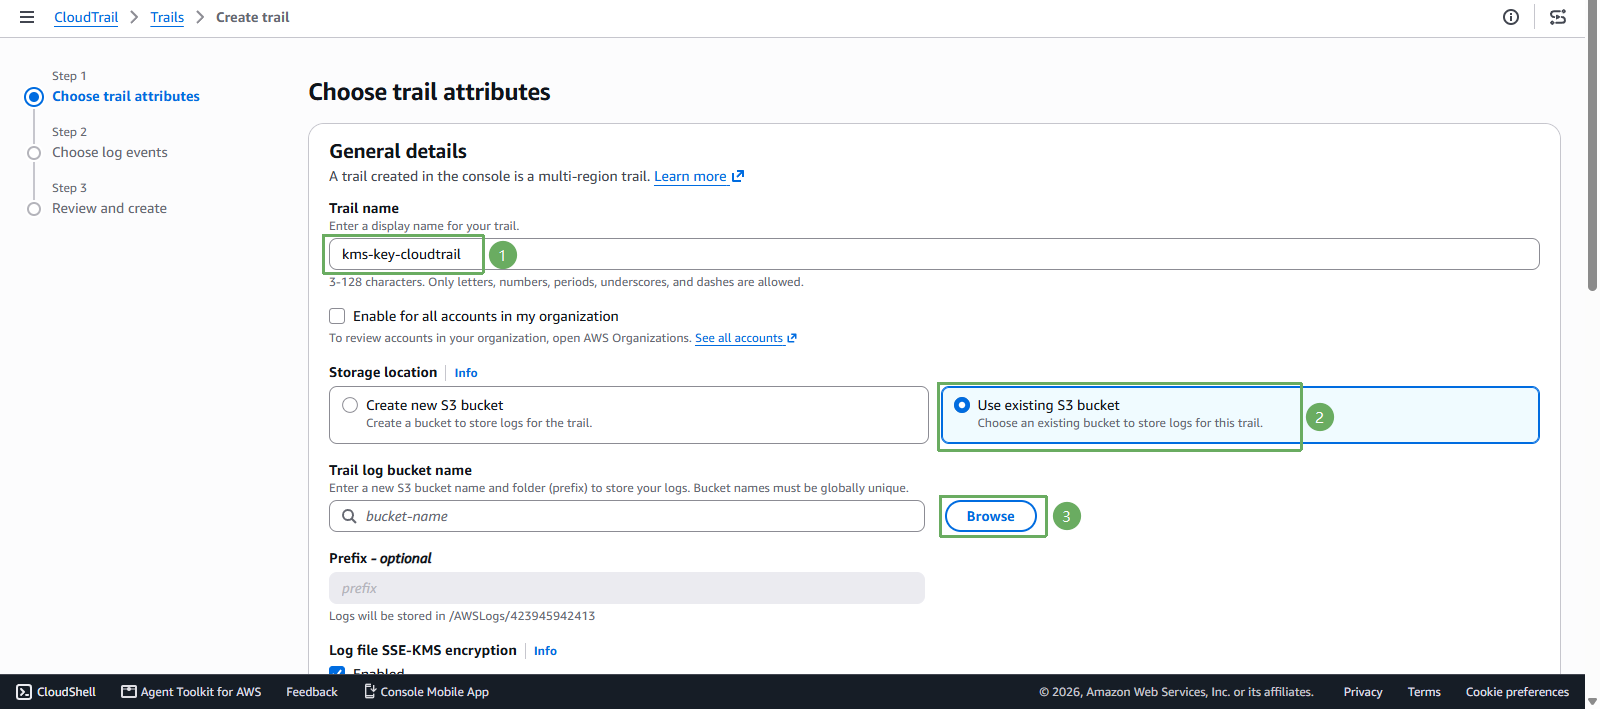Click Choose log events step label
Image resolution: width=1600 pixels, height=709 pixels.
click(x=110, y=152)
